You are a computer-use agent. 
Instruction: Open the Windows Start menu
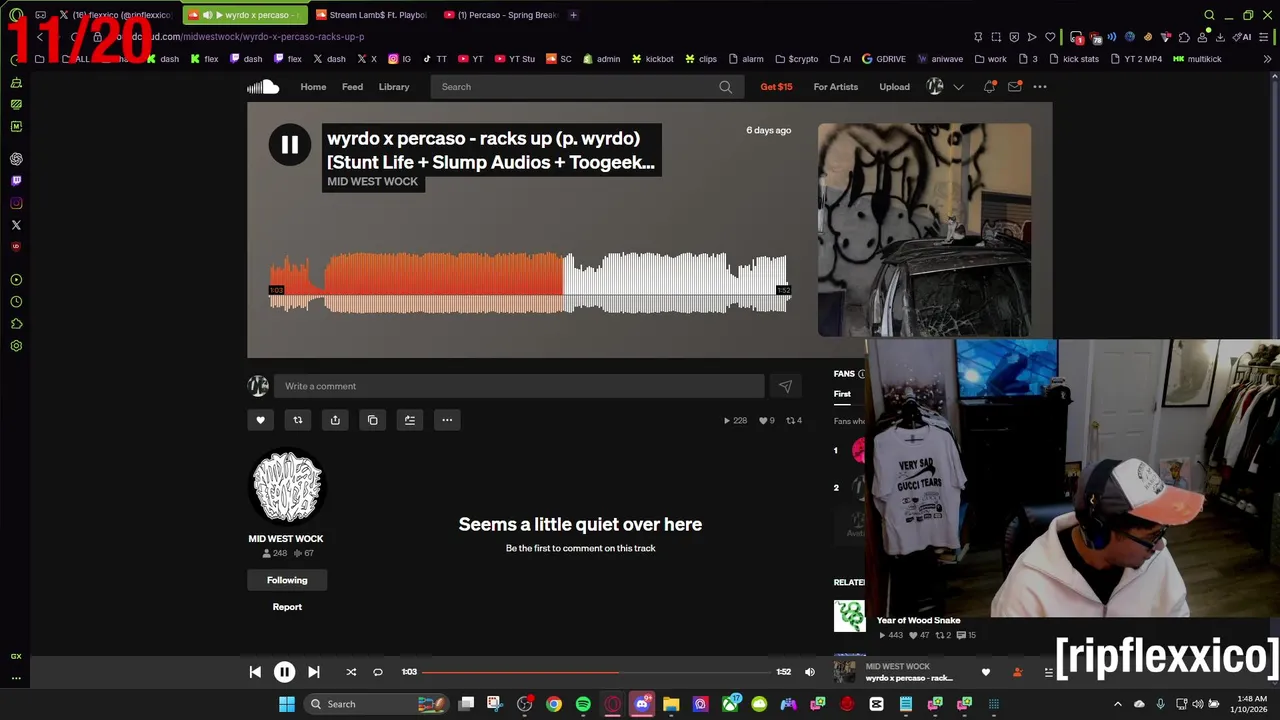287,704
